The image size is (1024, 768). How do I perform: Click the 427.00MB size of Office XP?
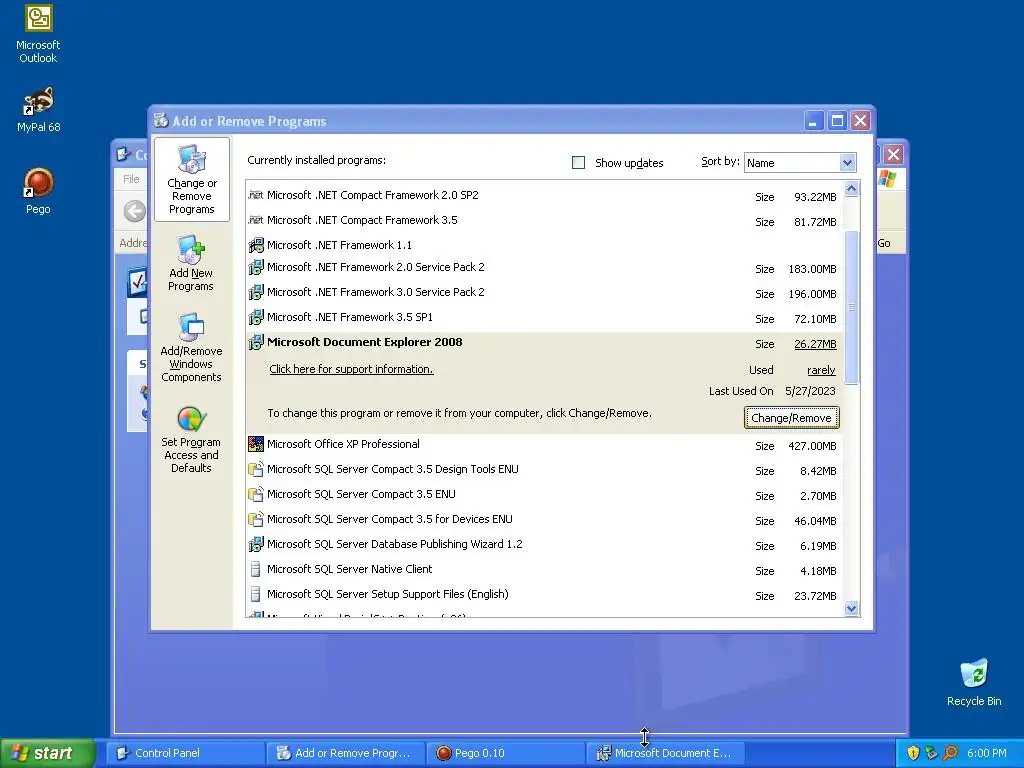point(812,446)
